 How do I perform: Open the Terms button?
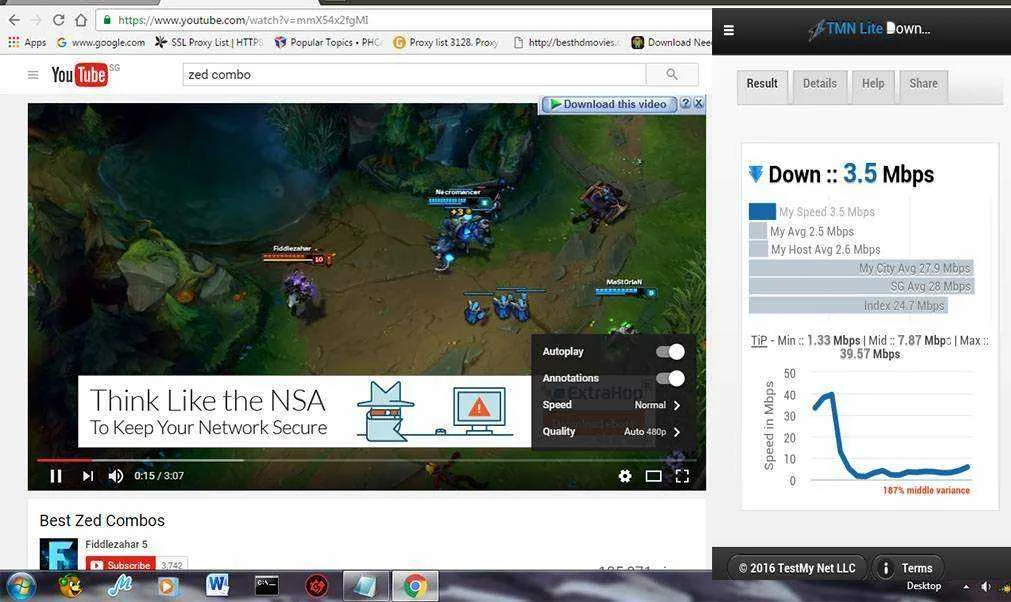[908, 568]
